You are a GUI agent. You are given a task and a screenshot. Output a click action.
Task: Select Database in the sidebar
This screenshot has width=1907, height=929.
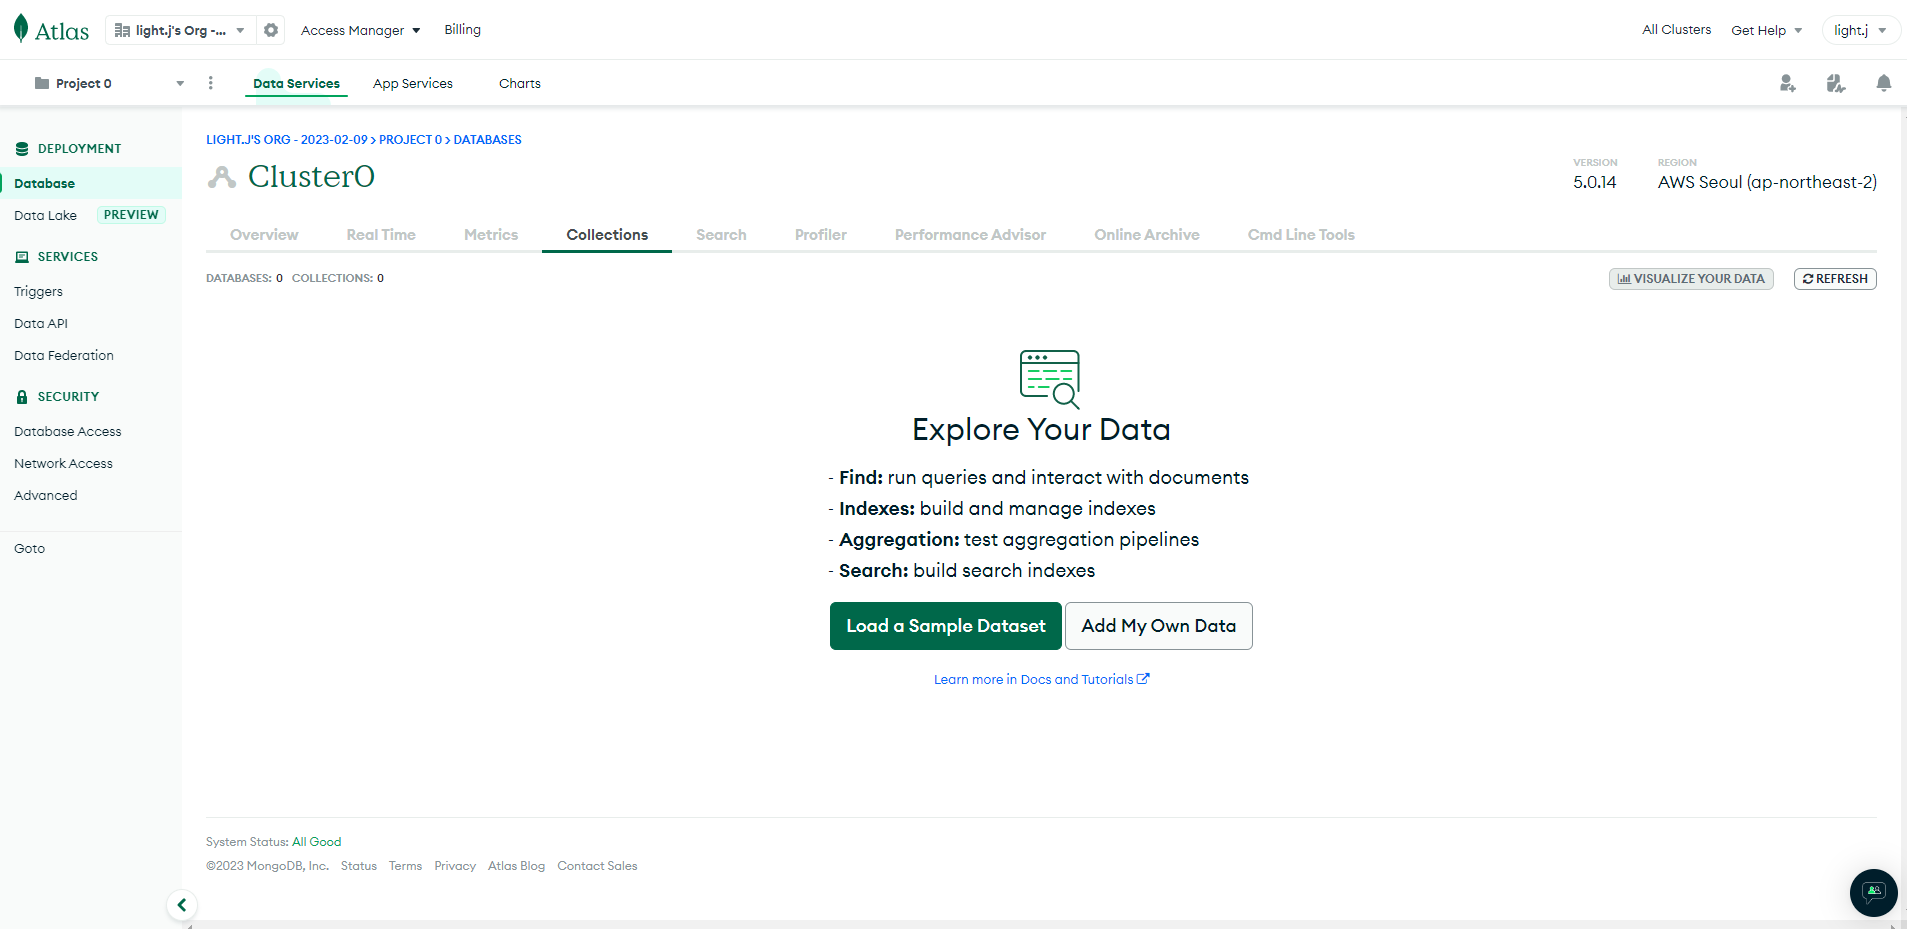[91, 183]
